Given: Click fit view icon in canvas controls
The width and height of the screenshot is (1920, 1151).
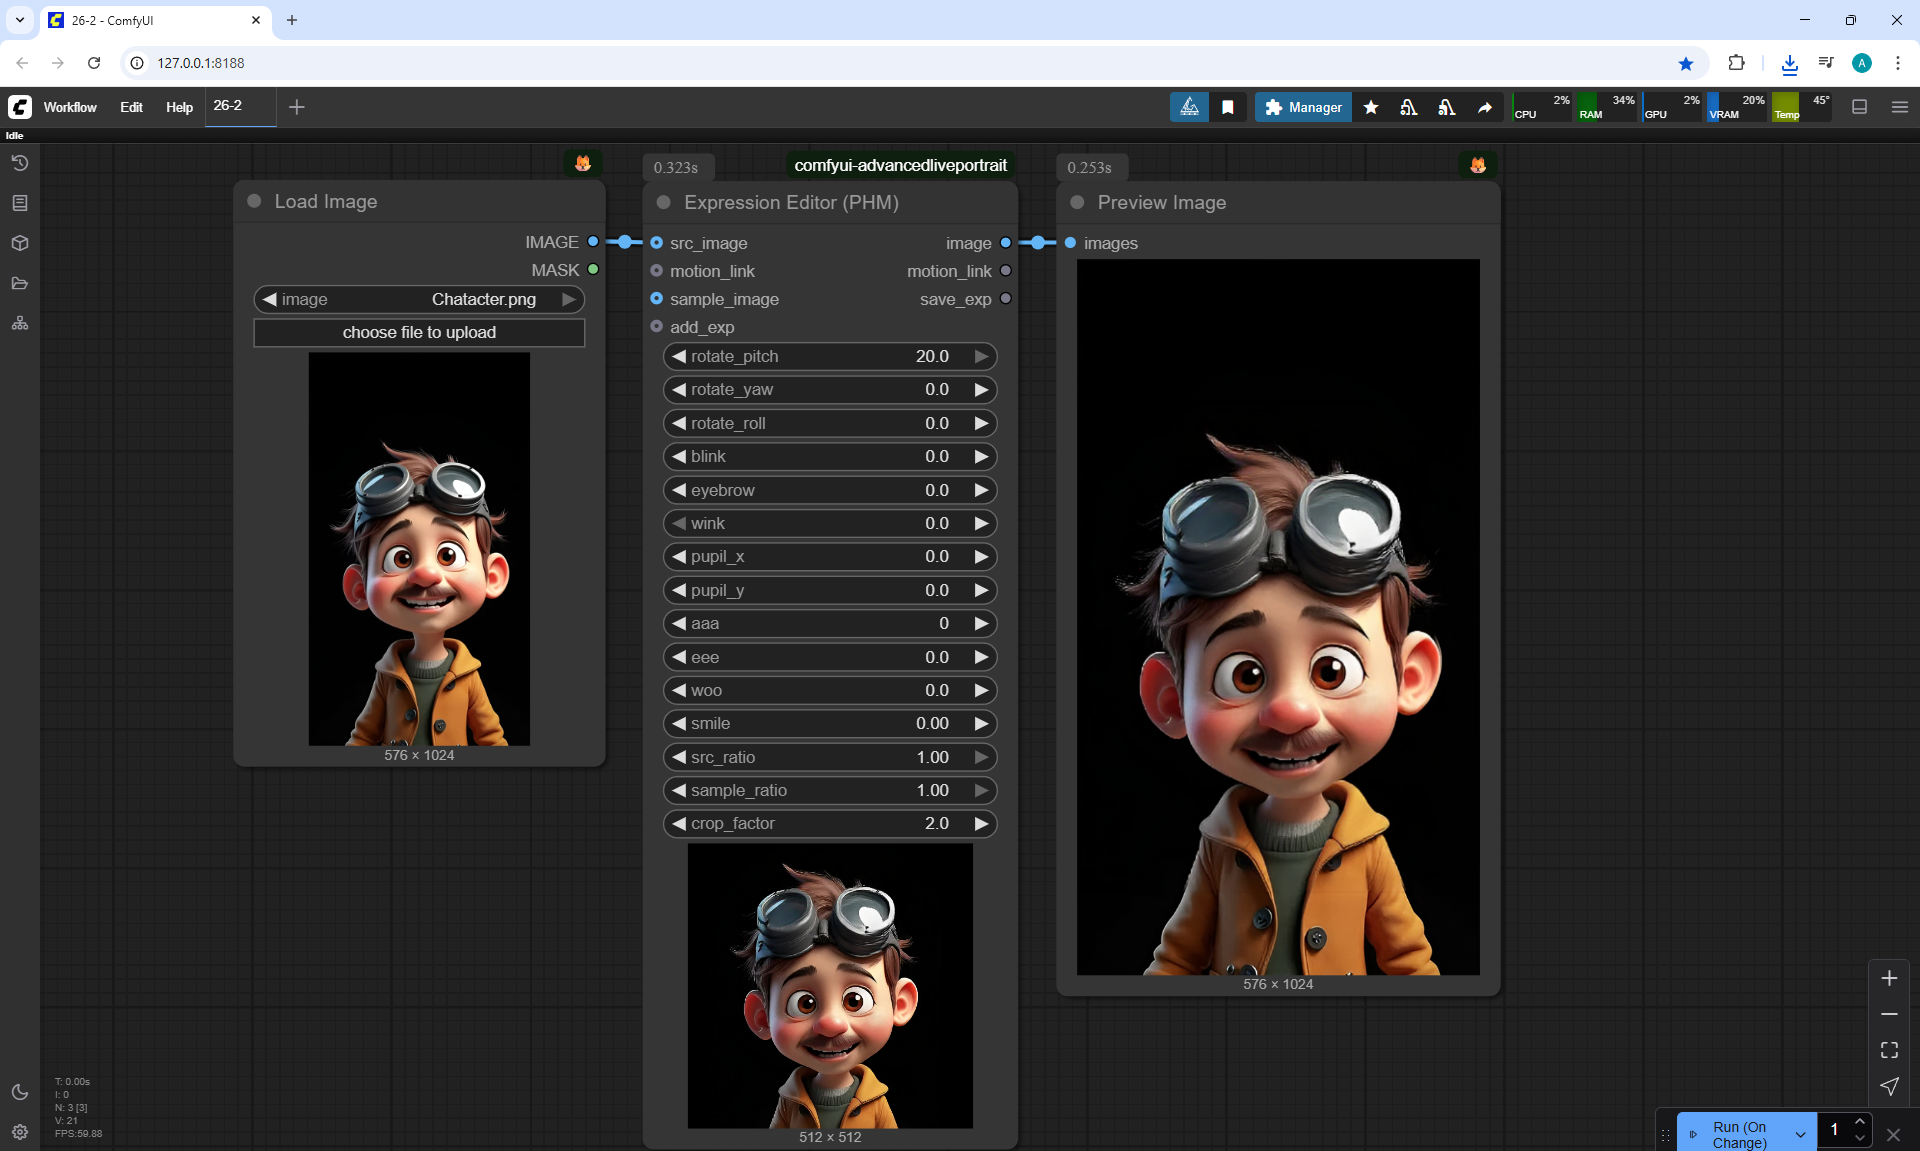Looking at the screenshot, I should click(1889, 1050).
